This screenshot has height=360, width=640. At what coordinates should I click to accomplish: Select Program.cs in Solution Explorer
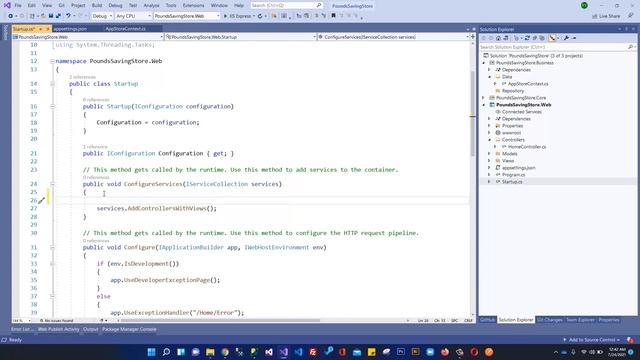point(513,175)
